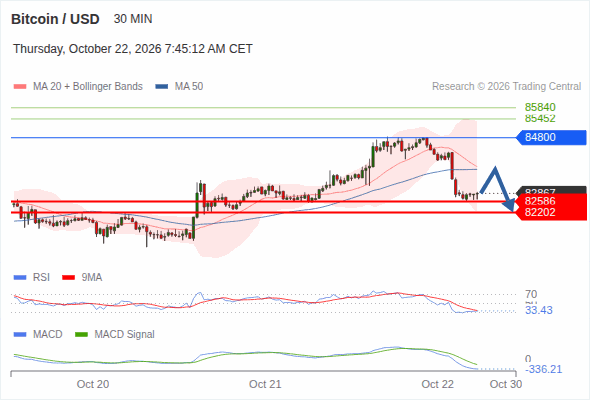Click the Research © 2026 Trading Central credit

coord(506,87)
